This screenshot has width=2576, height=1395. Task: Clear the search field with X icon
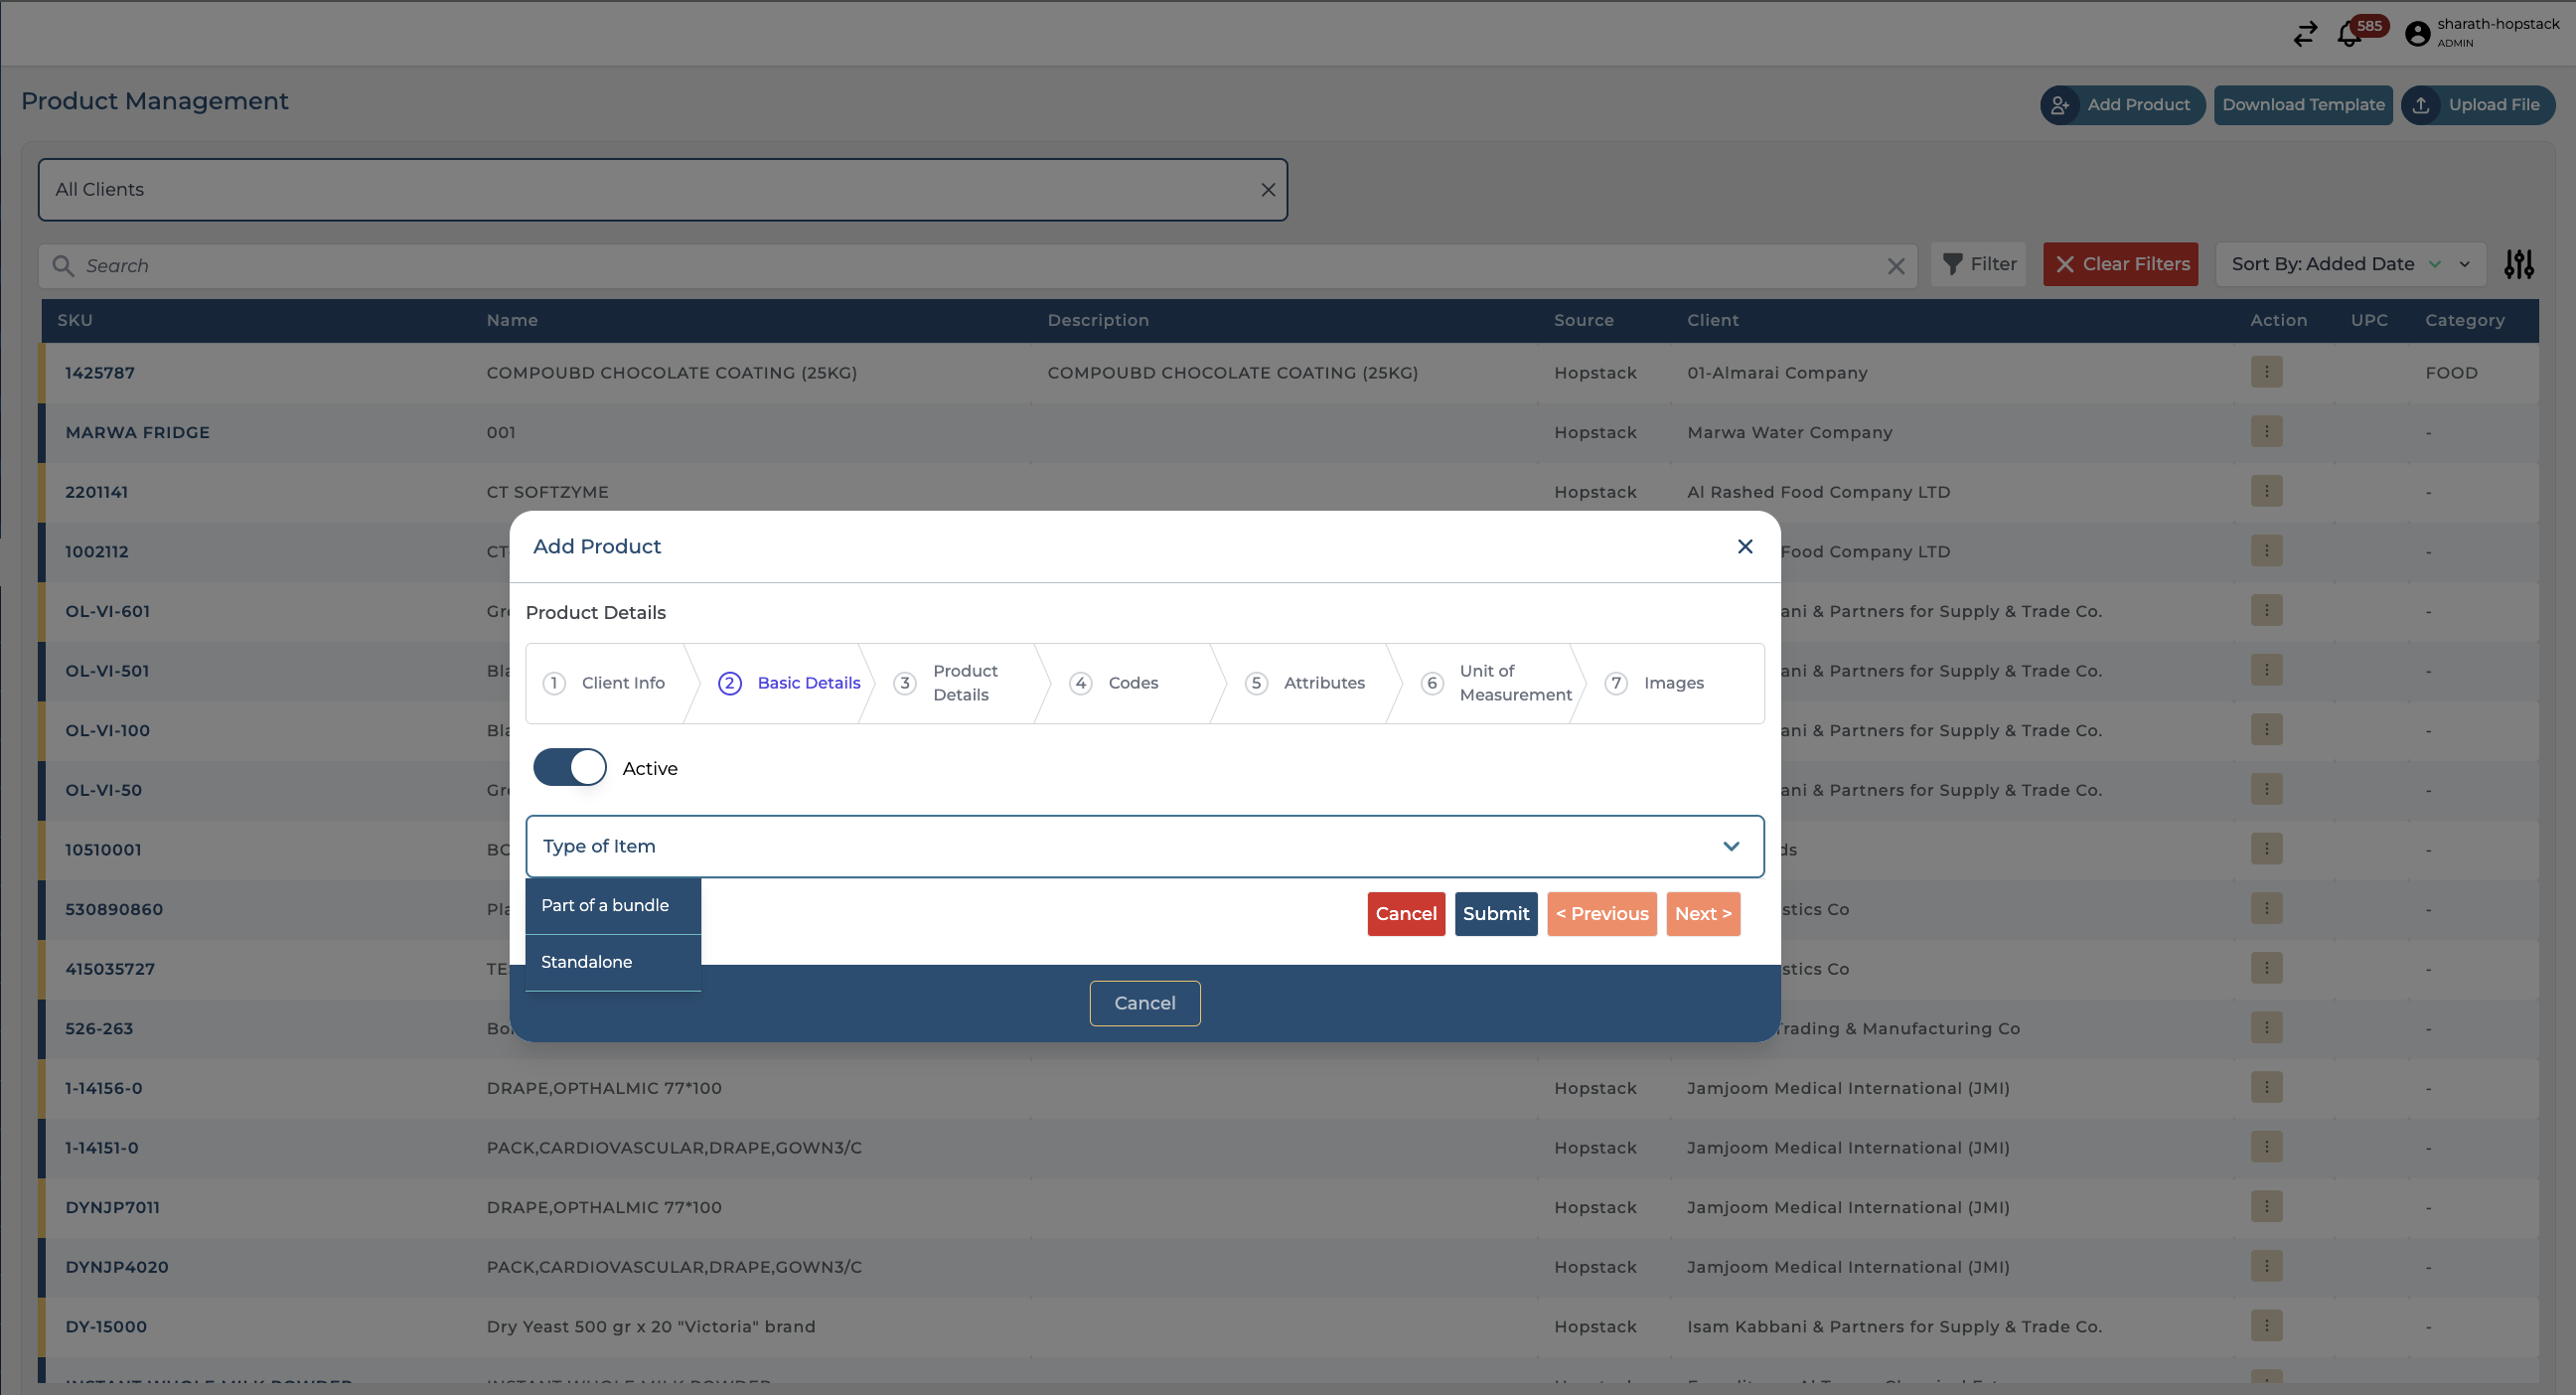[1895, 266]
